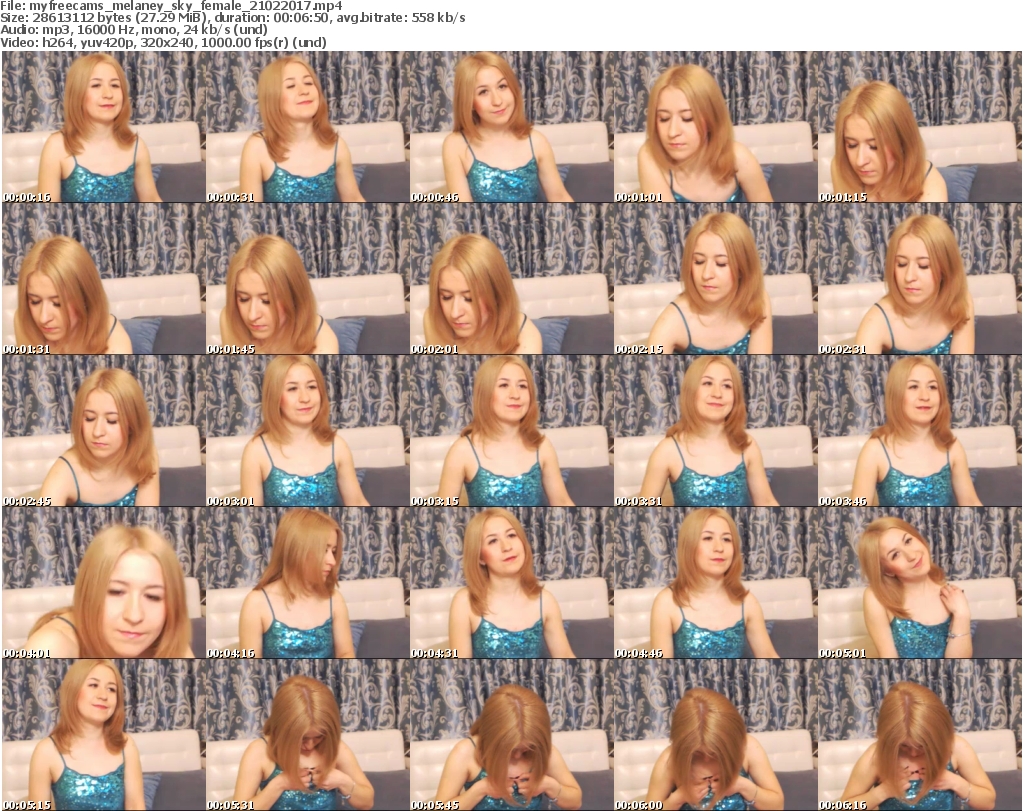Viewport: 1024px width, 811px height.
Task: Select the thumbnail stamped 00:04:16
Action: pyautogui.click(x=308, y=583)
